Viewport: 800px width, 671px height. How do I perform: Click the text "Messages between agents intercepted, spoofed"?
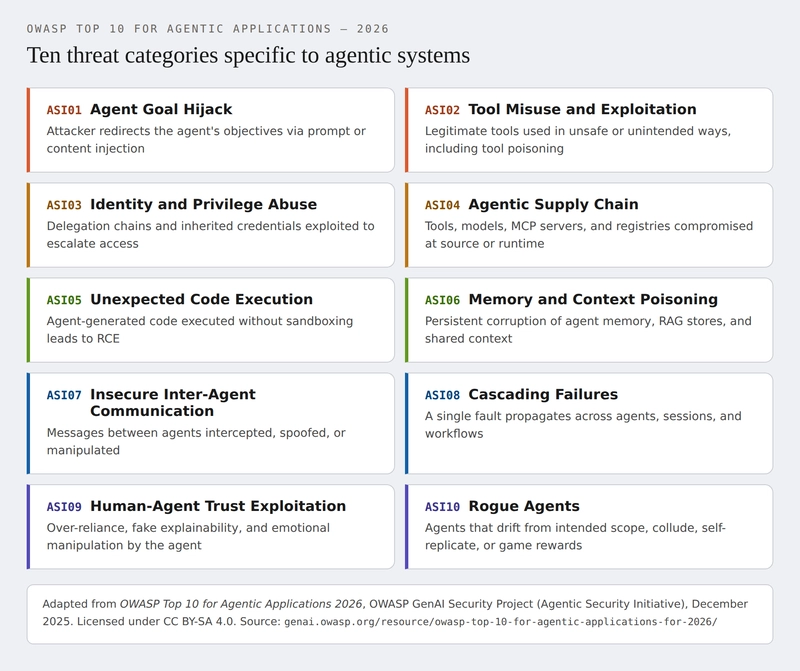196,441
